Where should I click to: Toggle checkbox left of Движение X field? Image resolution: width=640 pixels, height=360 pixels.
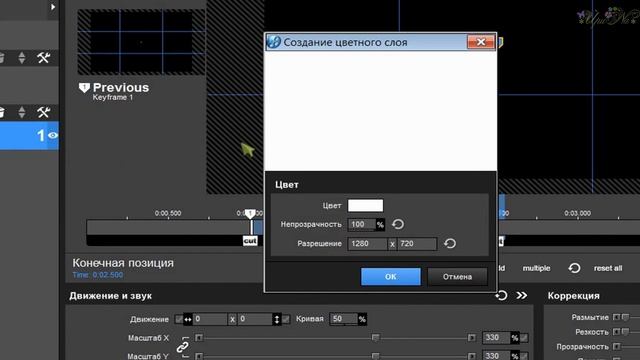tap(178, 319)
